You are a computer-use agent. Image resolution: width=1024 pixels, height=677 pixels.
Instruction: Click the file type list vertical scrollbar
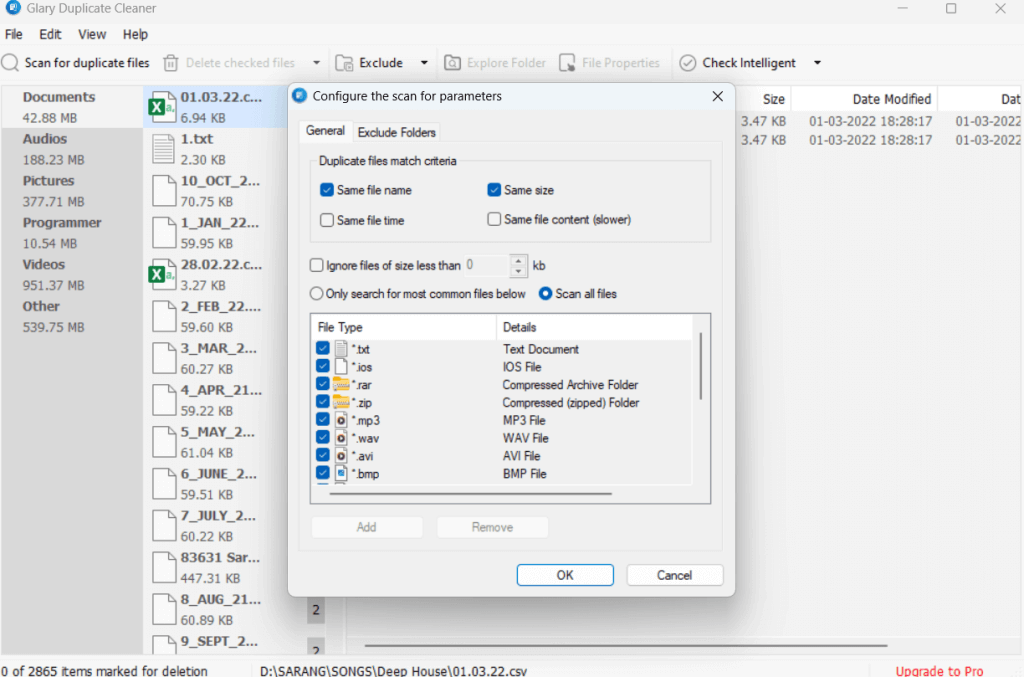[x=701, y=366]
